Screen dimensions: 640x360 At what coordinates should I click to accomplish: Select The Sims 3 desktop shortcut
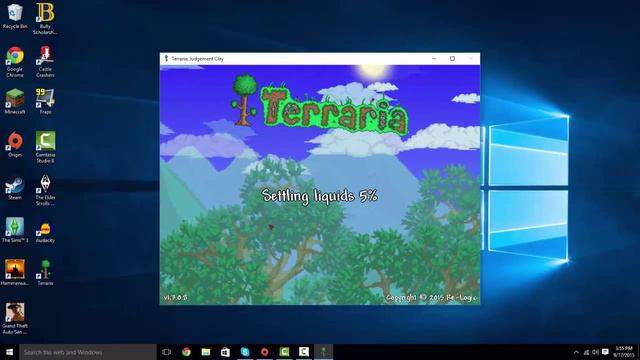[x=15, y=230]
